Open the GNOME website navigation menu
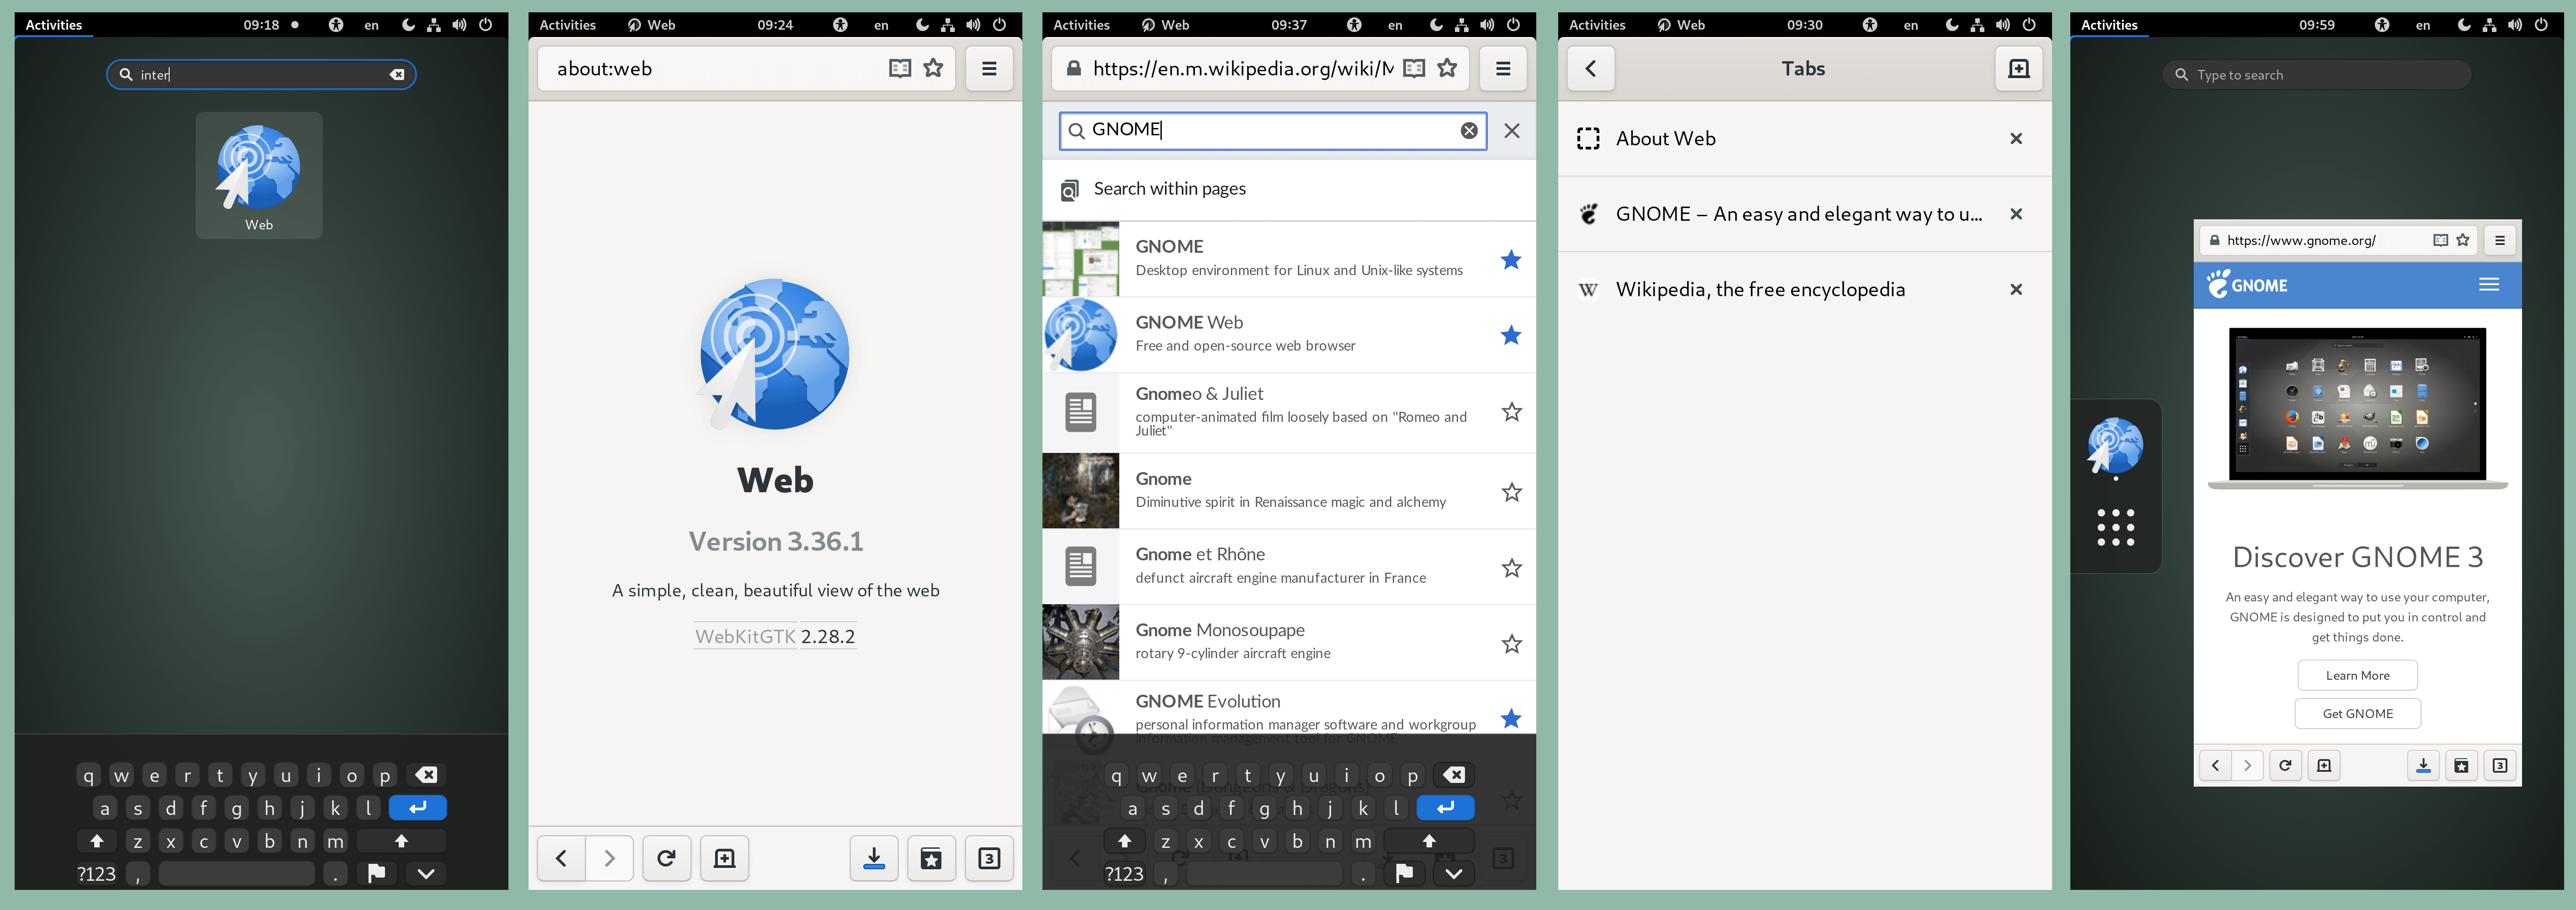 (x=2489, y=284)
